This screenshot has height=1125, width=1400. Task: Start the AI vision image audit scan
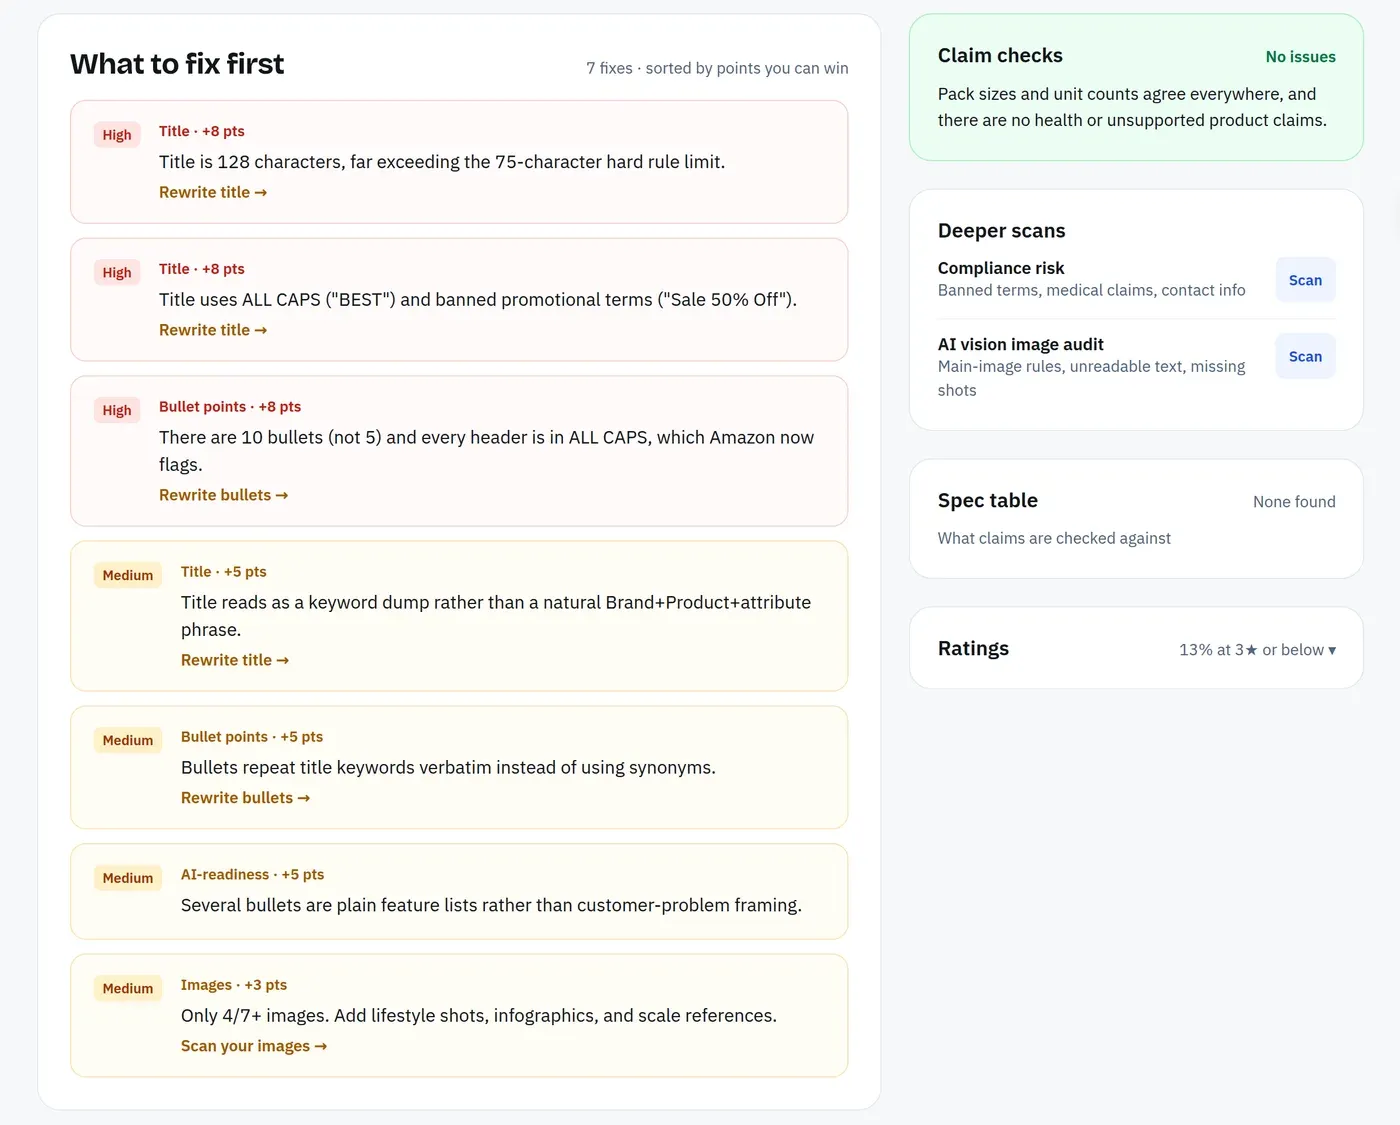[x=1305, y=356]
